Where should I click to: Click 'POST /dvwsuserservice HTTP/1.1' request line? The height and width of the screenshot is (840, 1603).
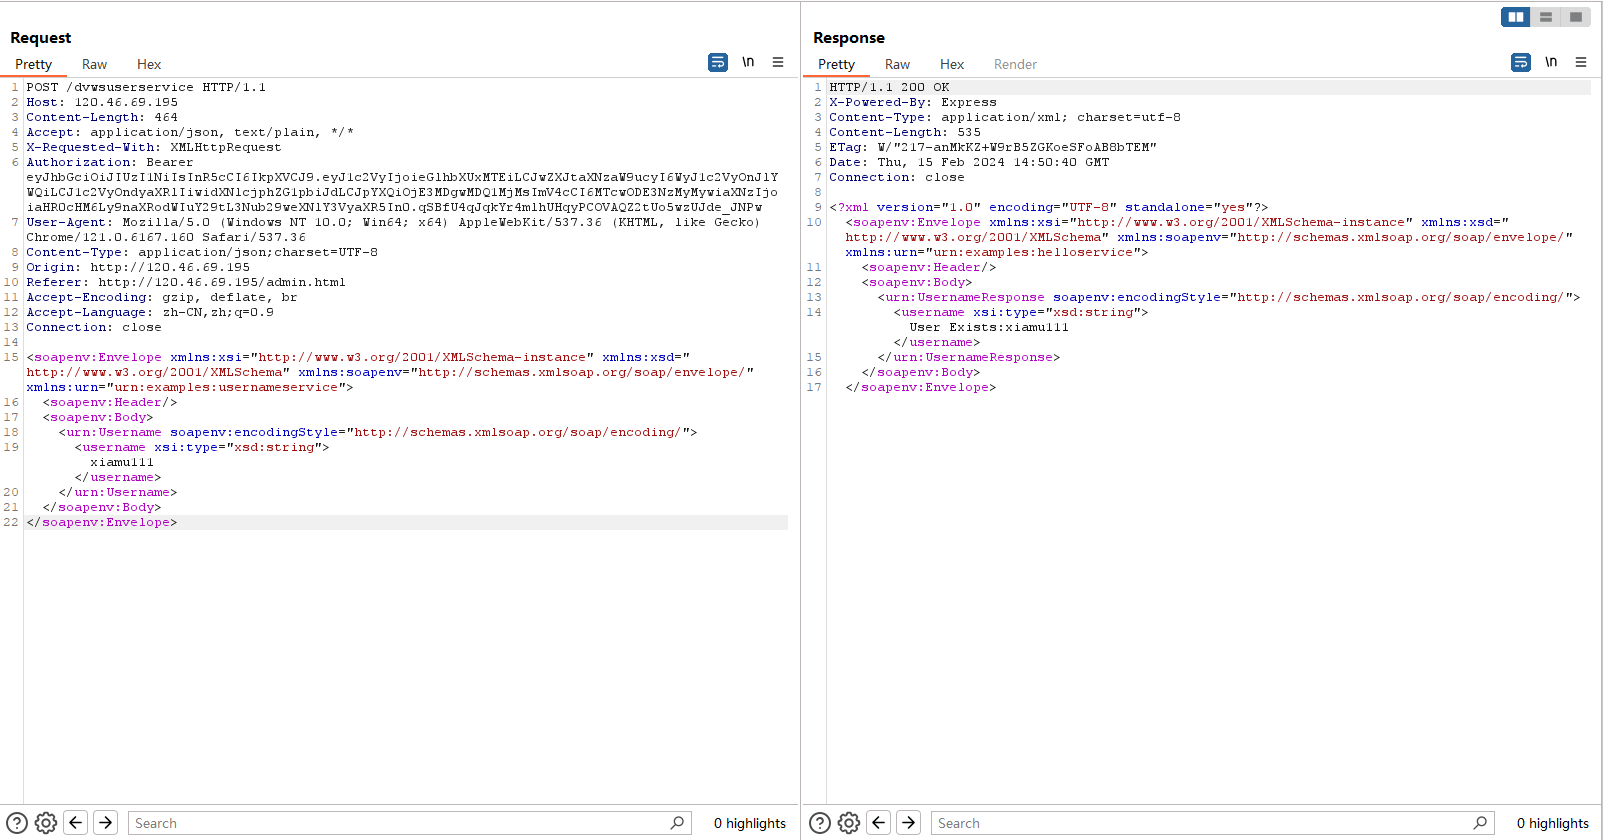point(146,87)
